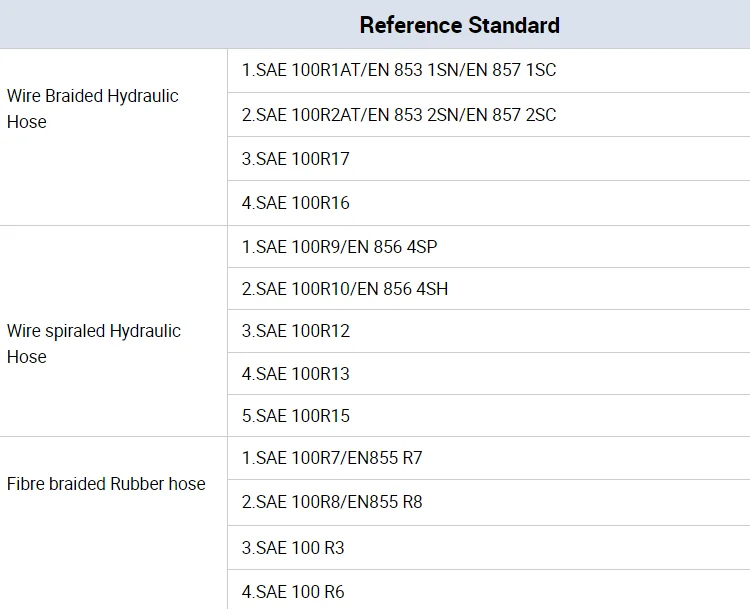Click the SAE 100R7/EN855 R7 entry

point(332,459)
